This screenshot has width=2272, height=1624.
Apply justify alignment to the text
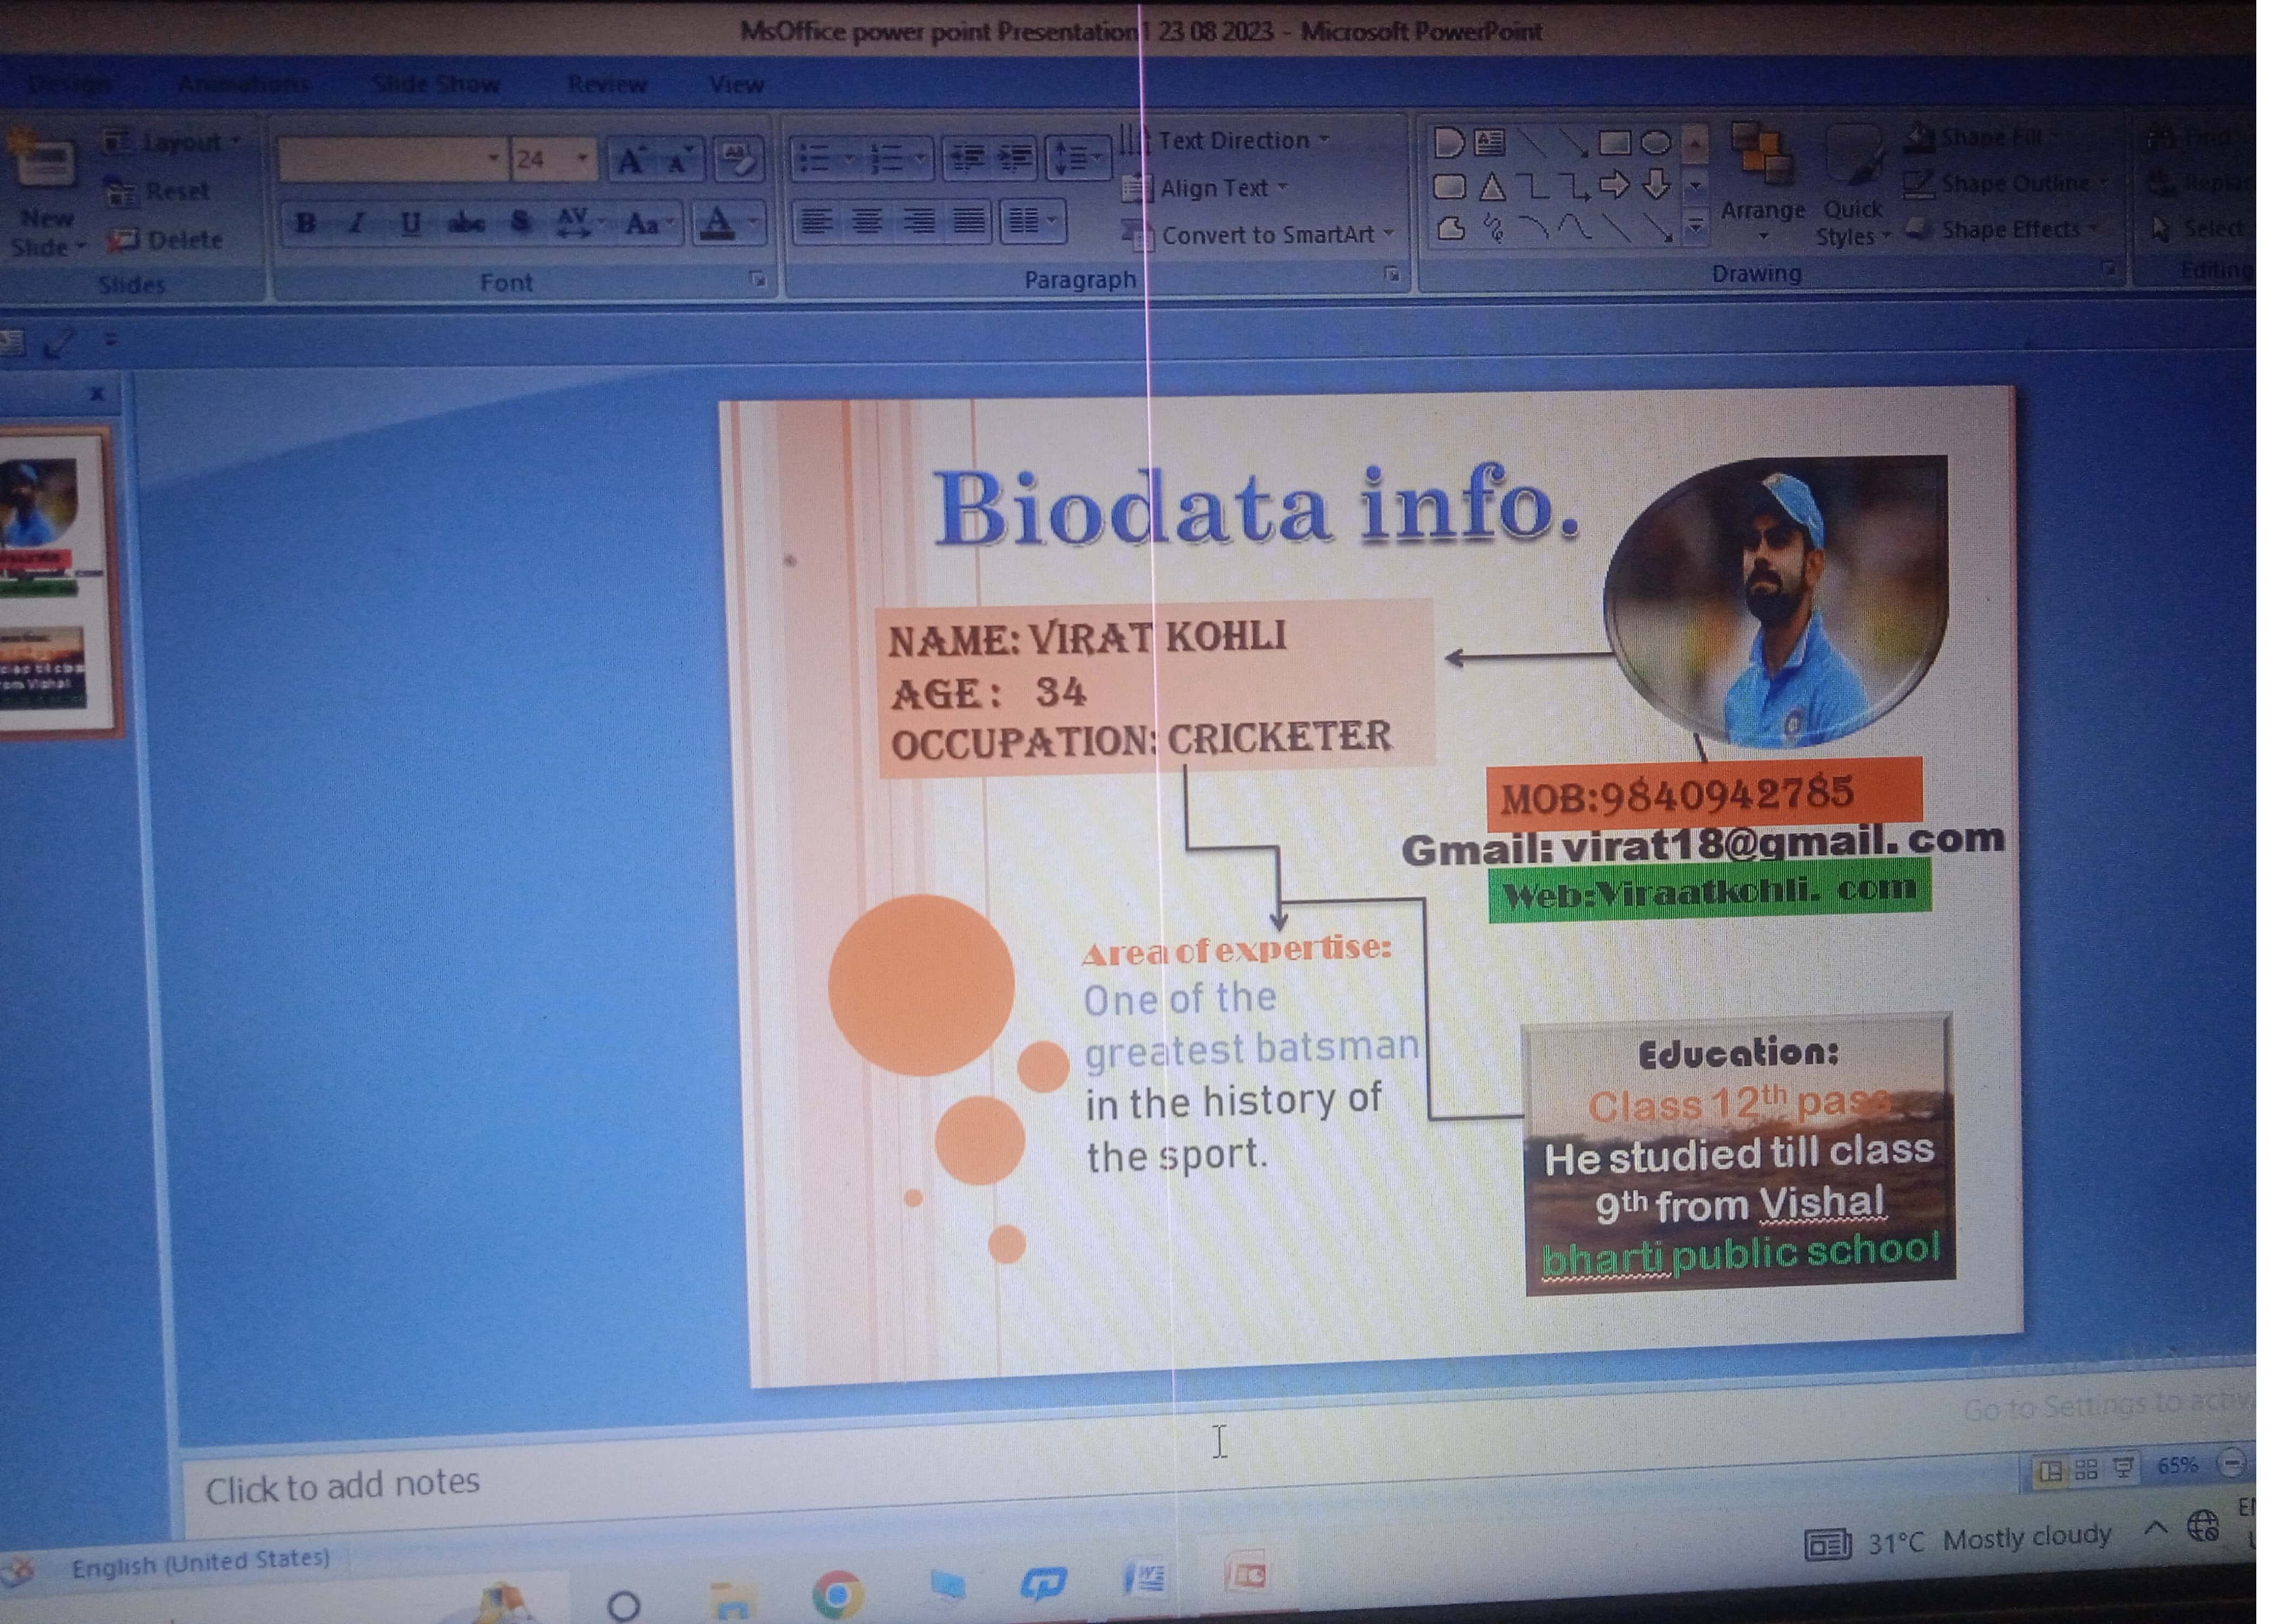pyautogui.click(x=968, y=221)
